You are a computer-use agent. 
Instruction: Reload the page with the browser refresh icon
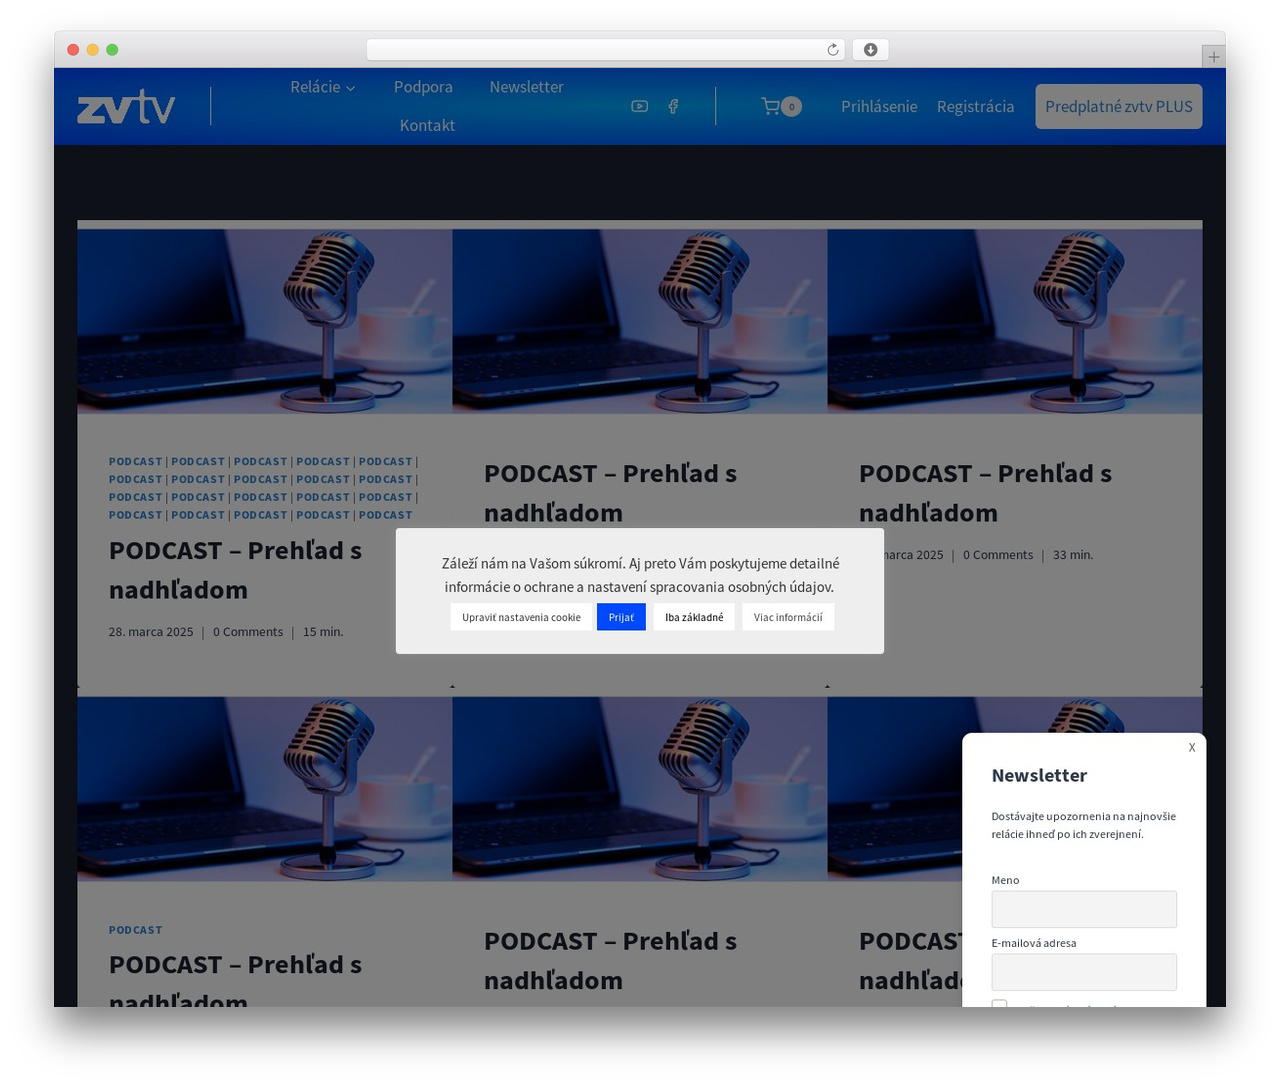(833, 50)
